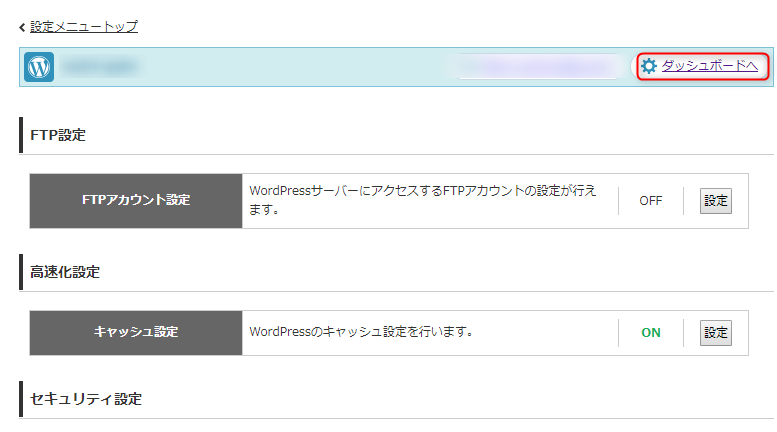777x432 pixels.
Task: Select the キャッシュ設定 row label
Action: tap(136, 332)
